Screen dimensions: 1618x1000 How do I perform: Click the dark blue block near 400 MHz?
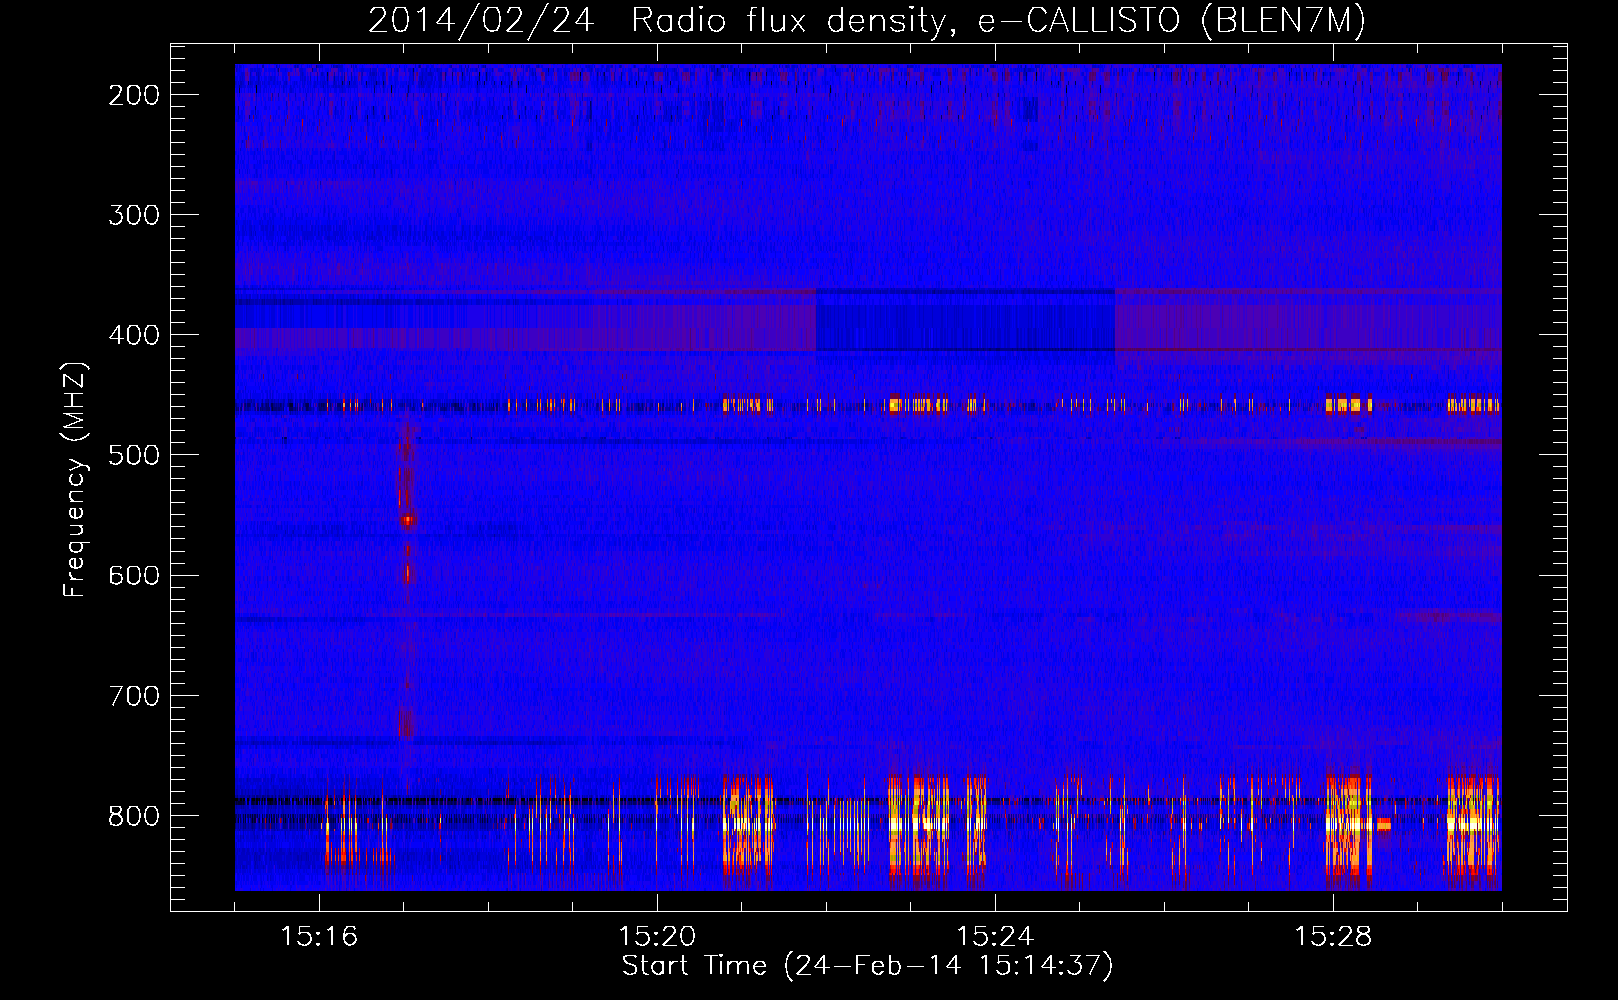click(965, 320)
